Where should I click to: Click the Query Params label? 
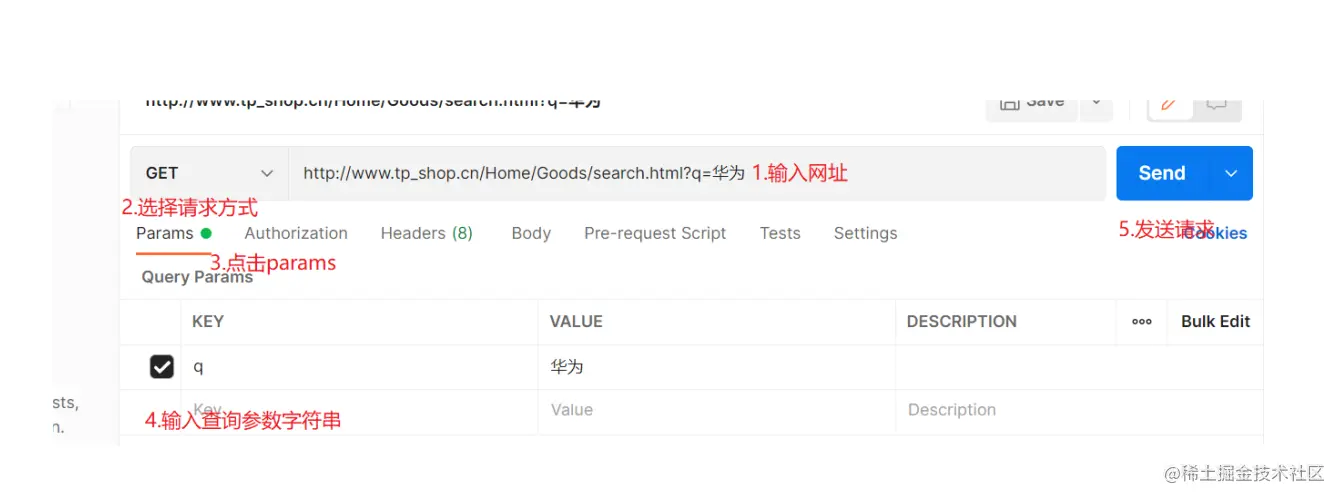[197, 277]
